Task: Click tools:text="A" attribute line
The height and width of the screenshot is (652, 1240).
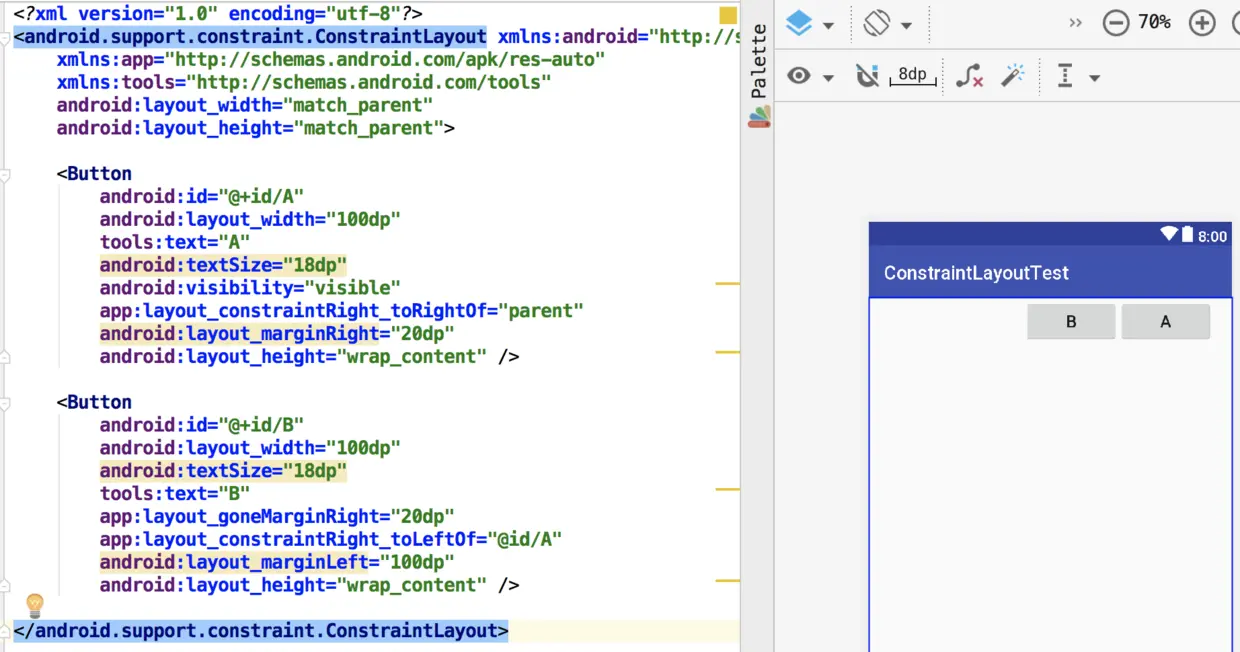Action: [x=174, y=242]
